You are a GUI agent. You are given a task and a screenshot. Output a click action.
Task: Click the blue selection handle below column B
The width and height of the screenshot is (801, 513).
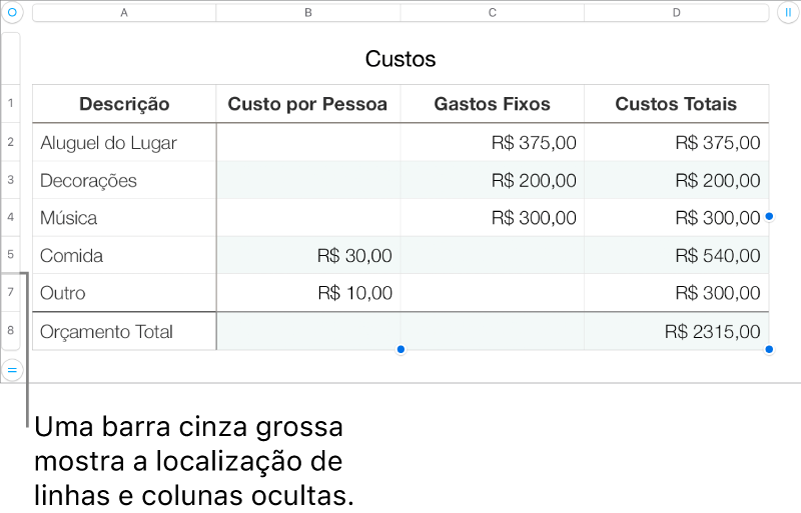400,350
